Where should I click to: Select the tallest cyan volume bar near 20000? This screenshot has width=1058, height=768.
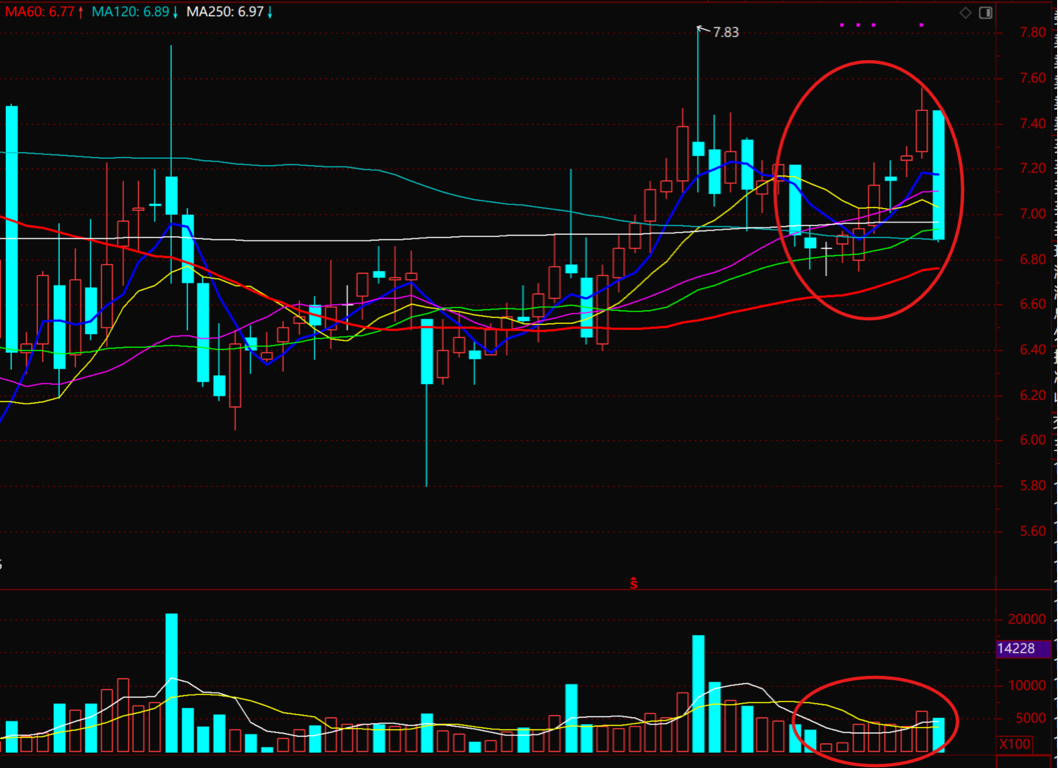(x=171, y=683)
